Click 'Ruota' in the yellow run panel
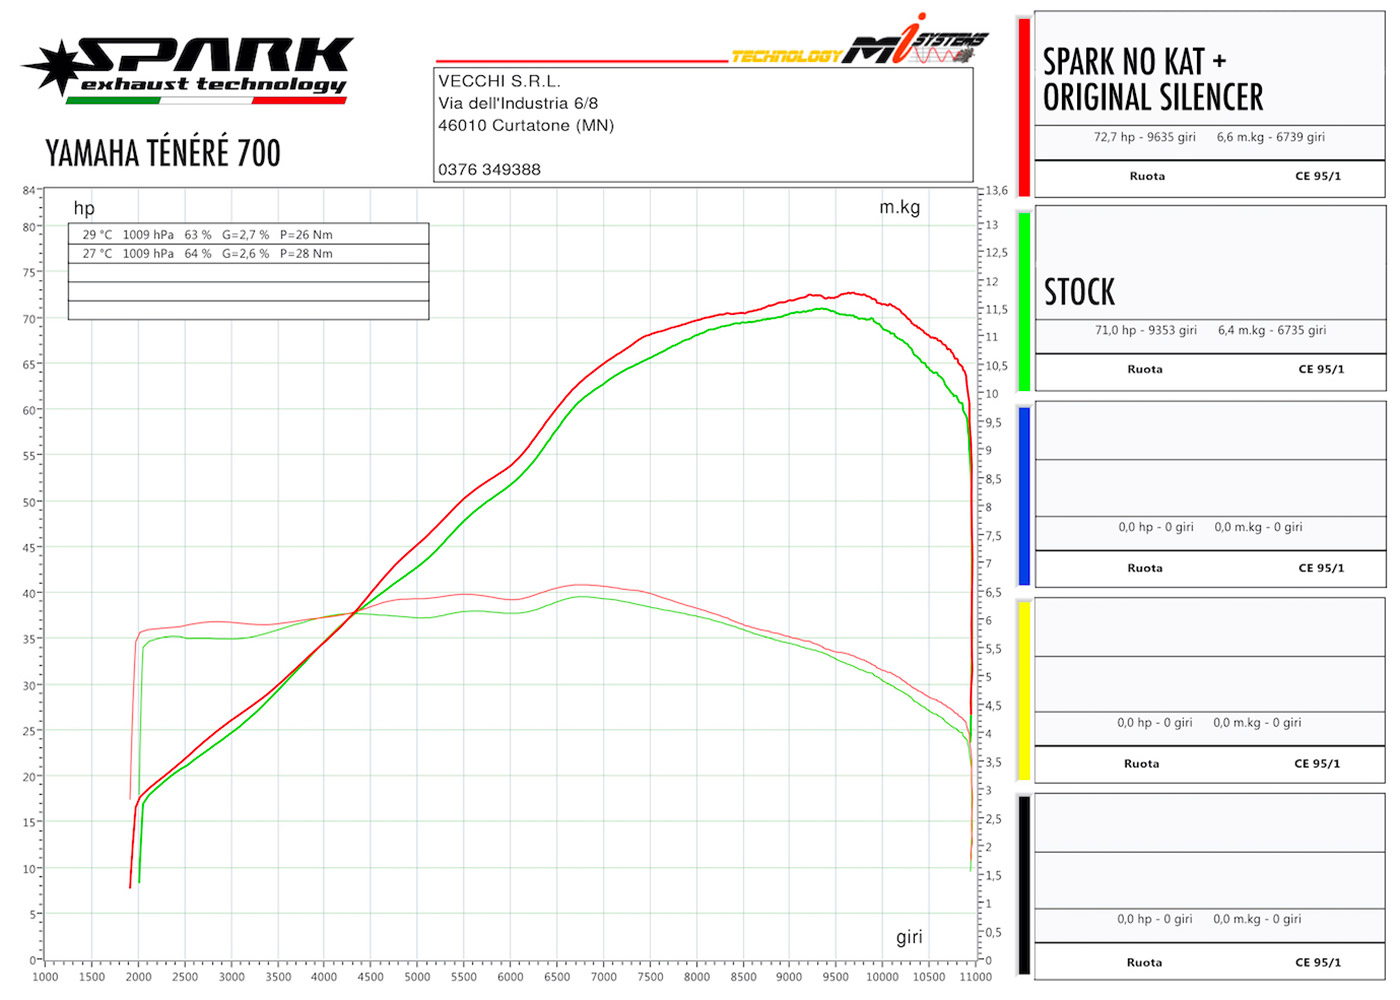Image resolution: width=1400 pixels, height=1000 pixels. [1141, 763]
